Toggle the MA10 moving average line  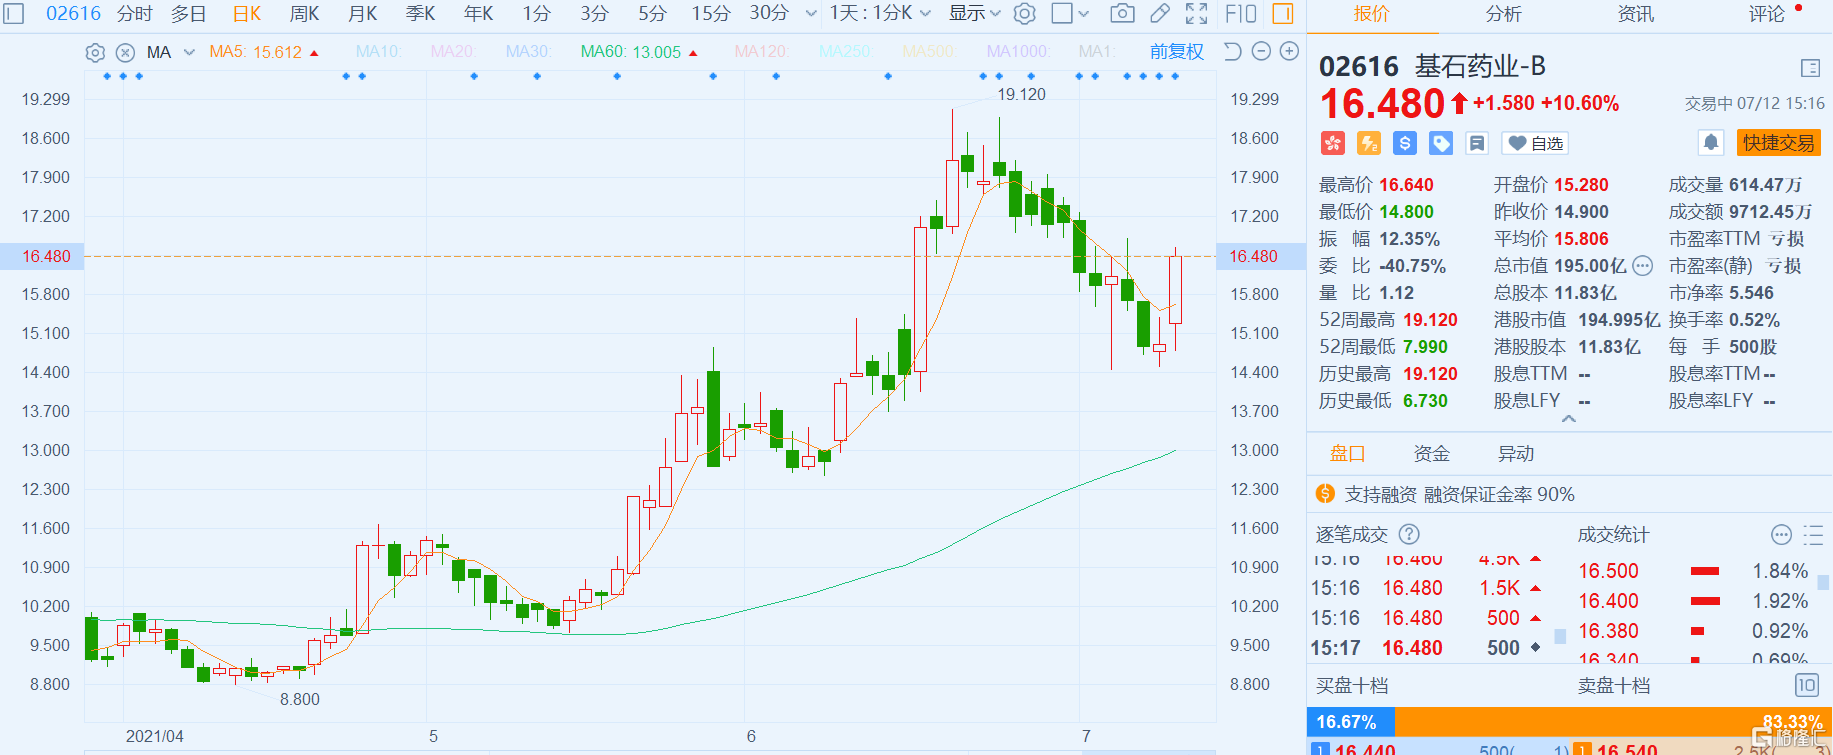[x=378, y=52]
